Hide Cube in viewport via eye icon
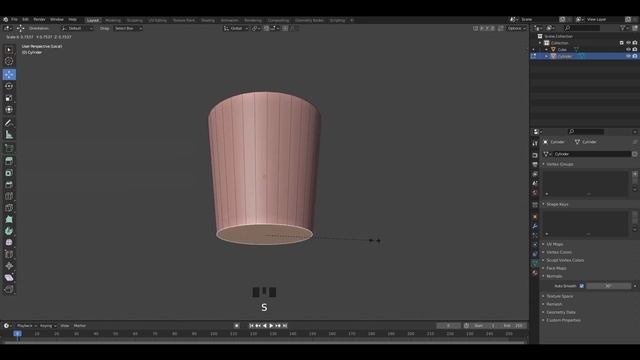 pos(628,49)
